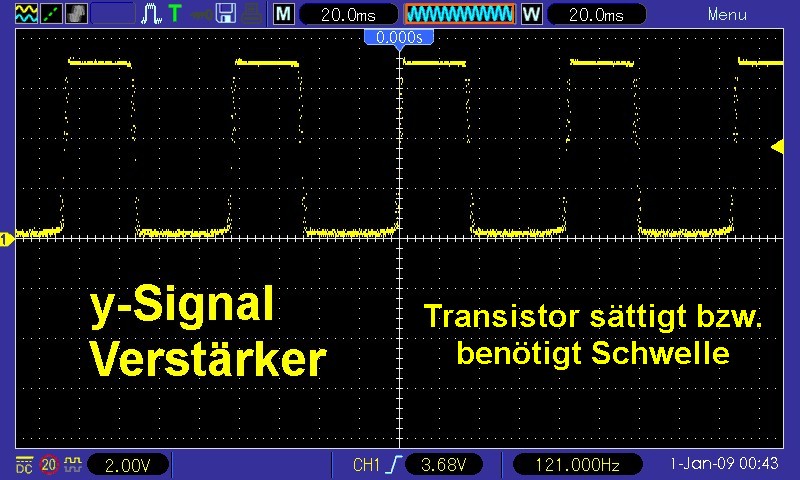Toggle the DC coupling indicator
Viewport: 800px width, 480px height.
[23, 465]
